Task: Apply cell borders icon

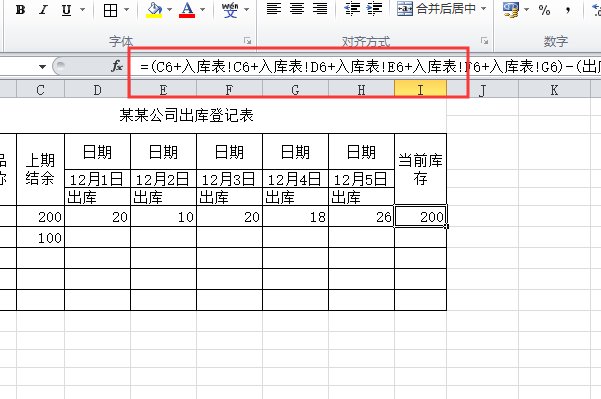Action: (110, 10)
